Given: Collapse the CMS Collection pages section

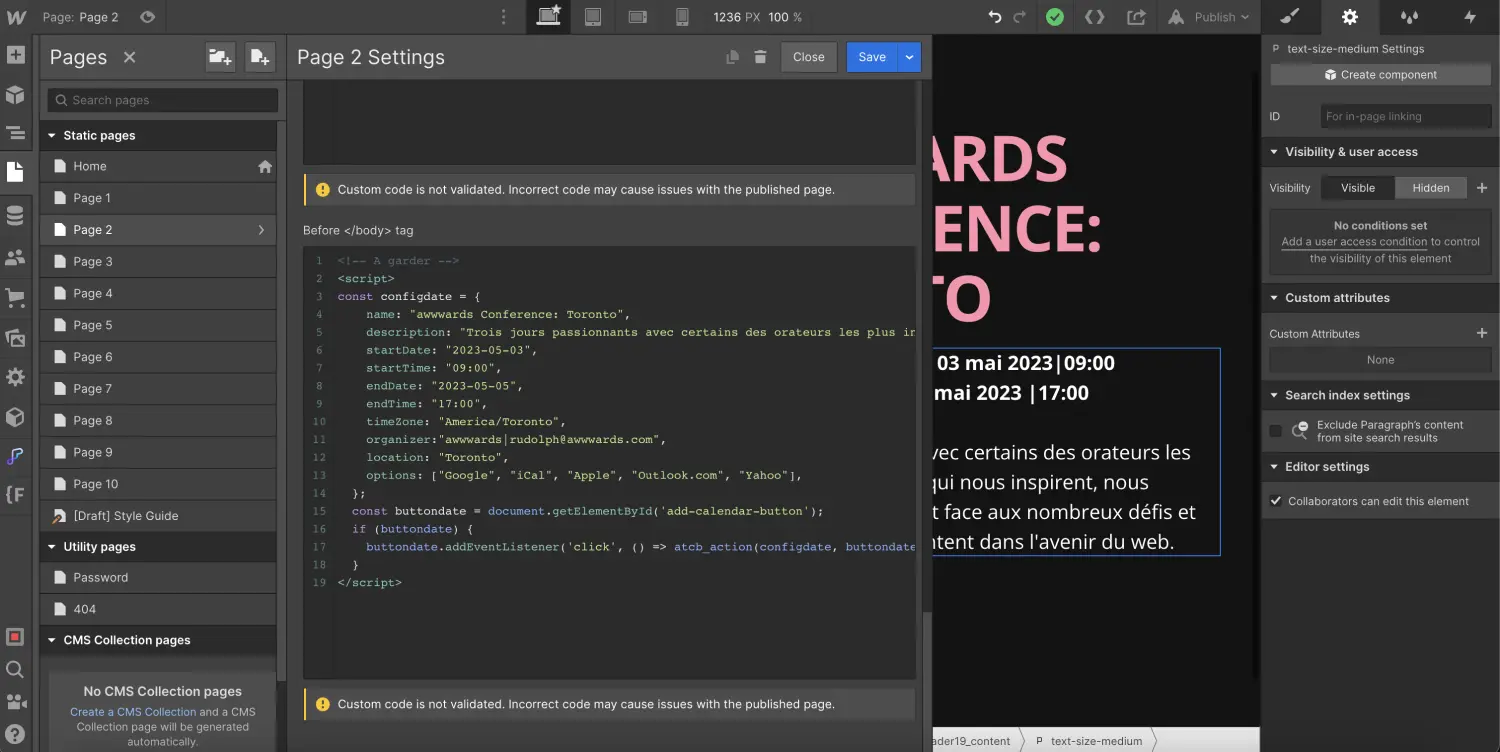Looking at the screenshot, I should click(52, 640).
